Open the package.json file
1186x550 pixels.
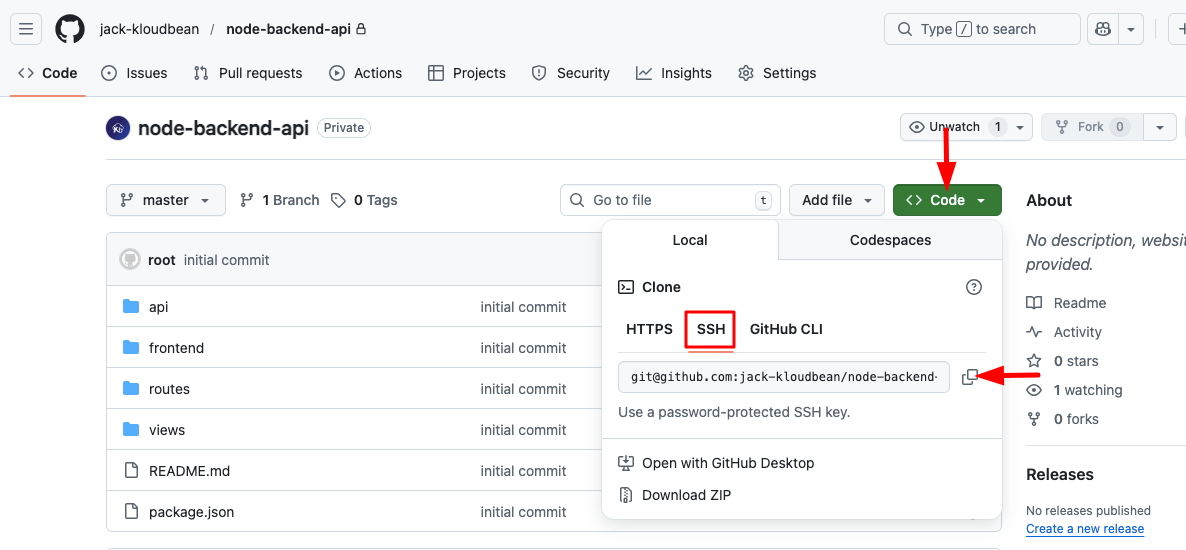pos(191,511)
